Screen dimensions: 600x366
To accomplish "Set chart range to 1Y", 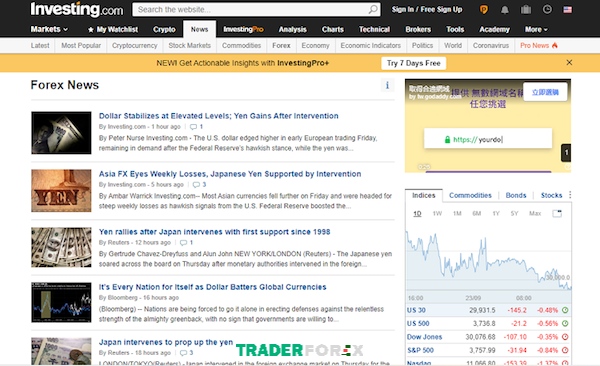I will point(496,213).
